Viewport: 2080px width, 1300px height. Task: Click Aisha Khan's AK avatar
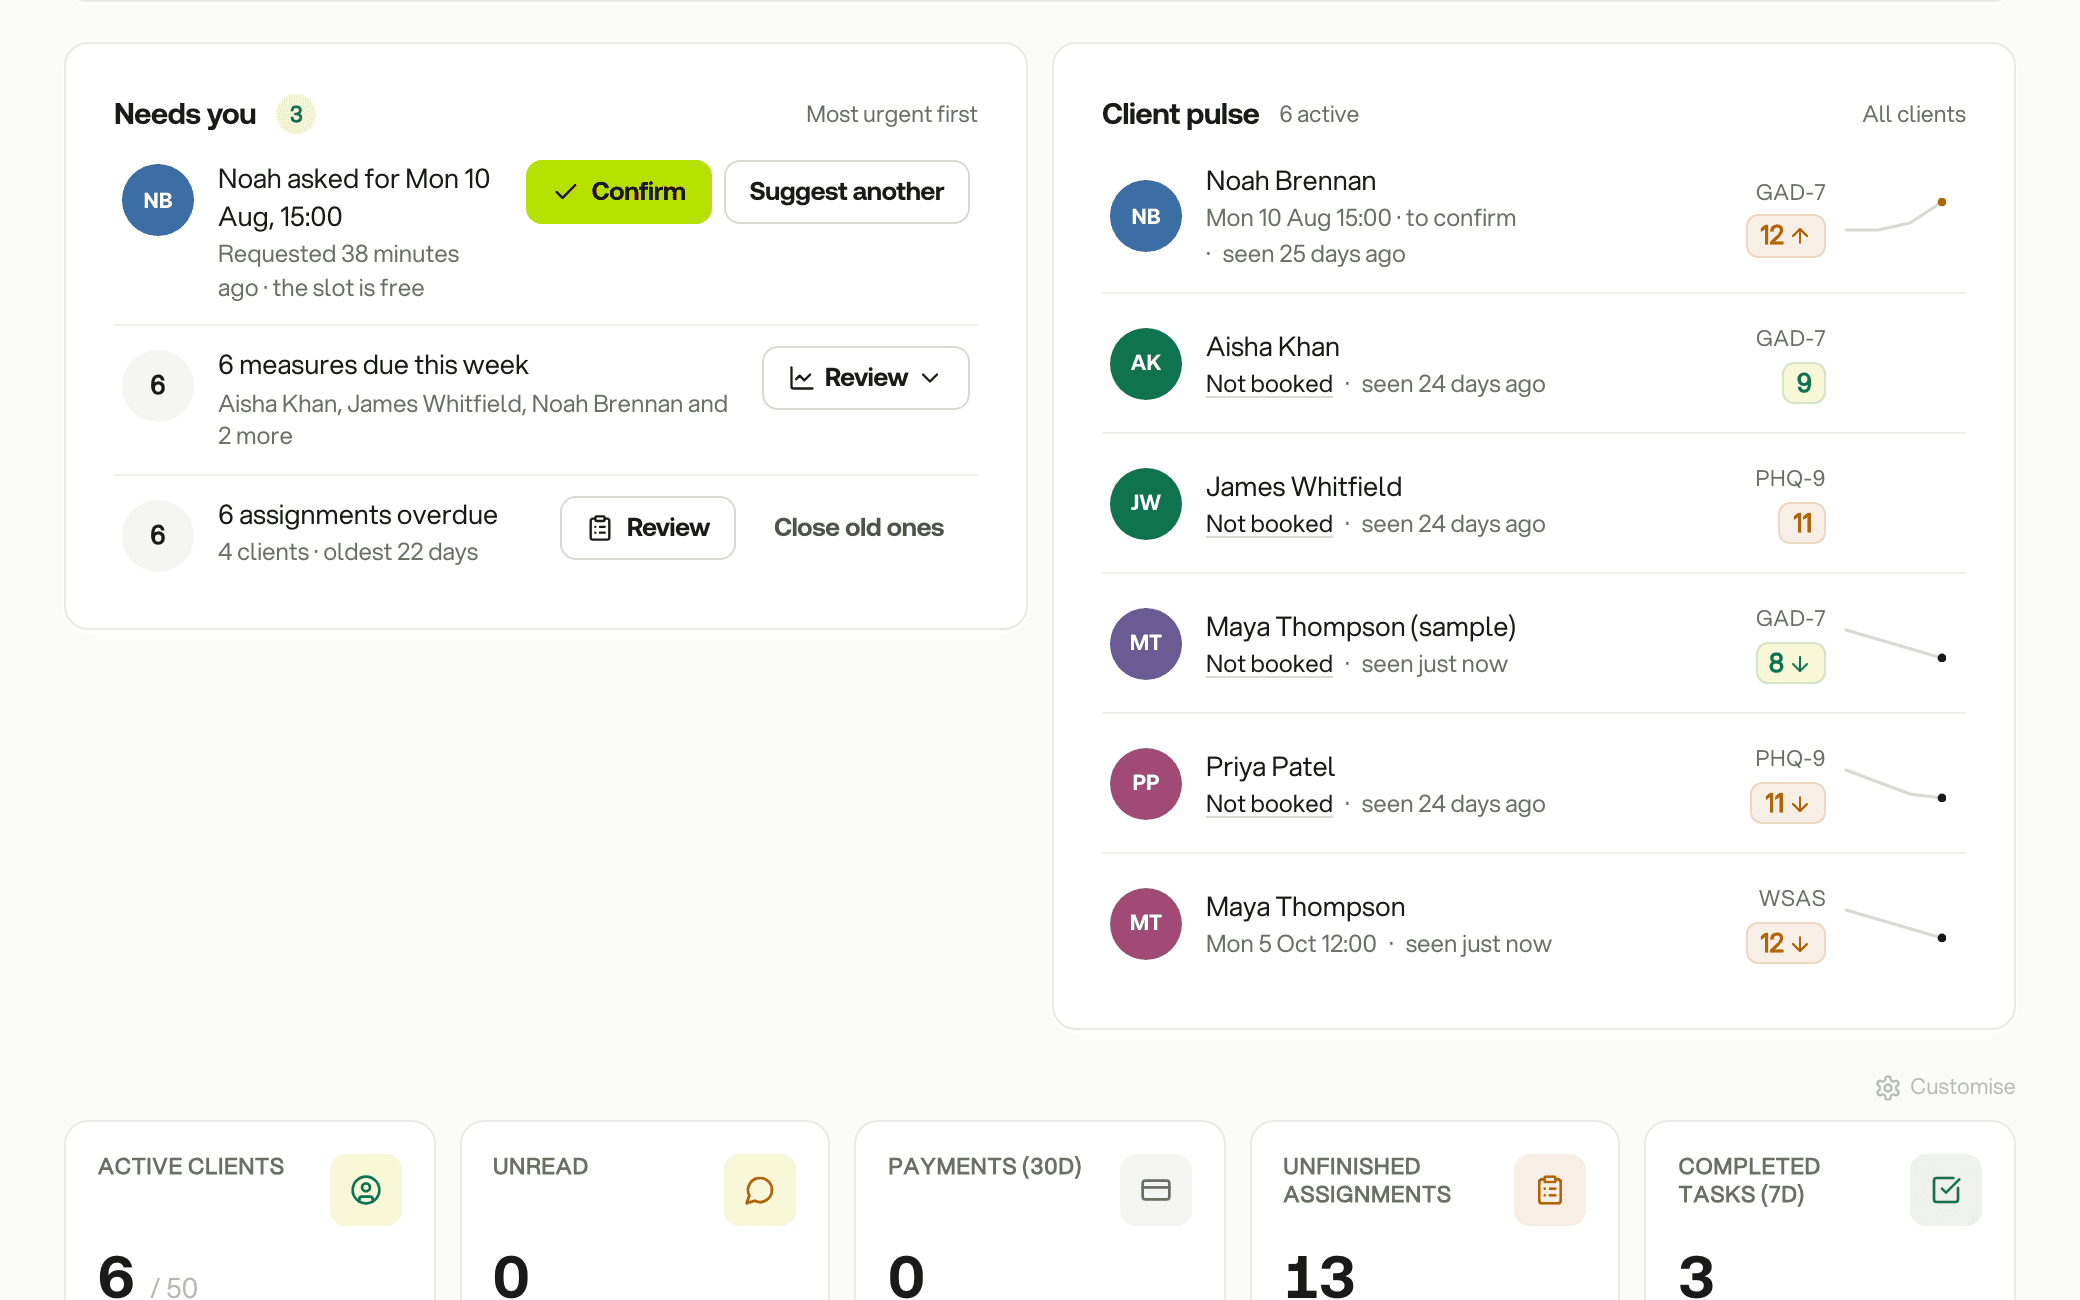coord(1146,363)
